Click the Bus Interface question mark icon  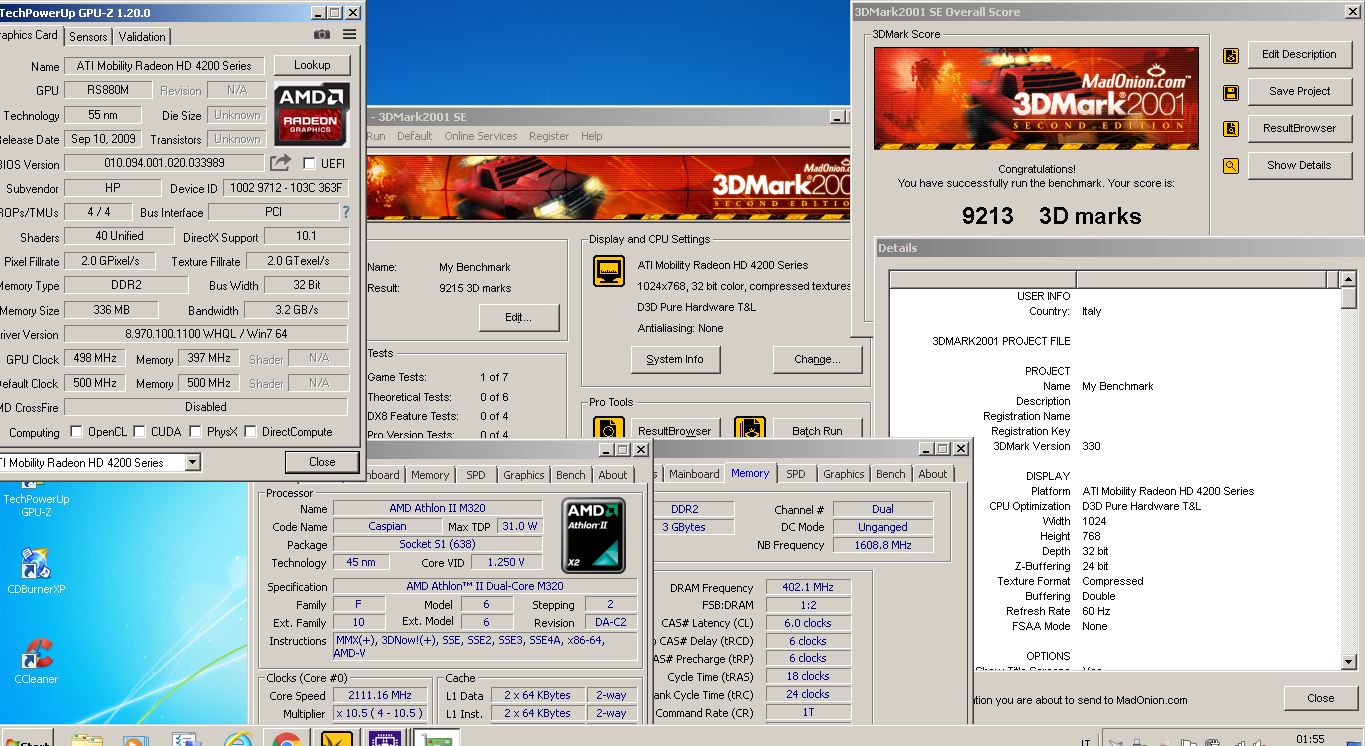pos(346,212)
